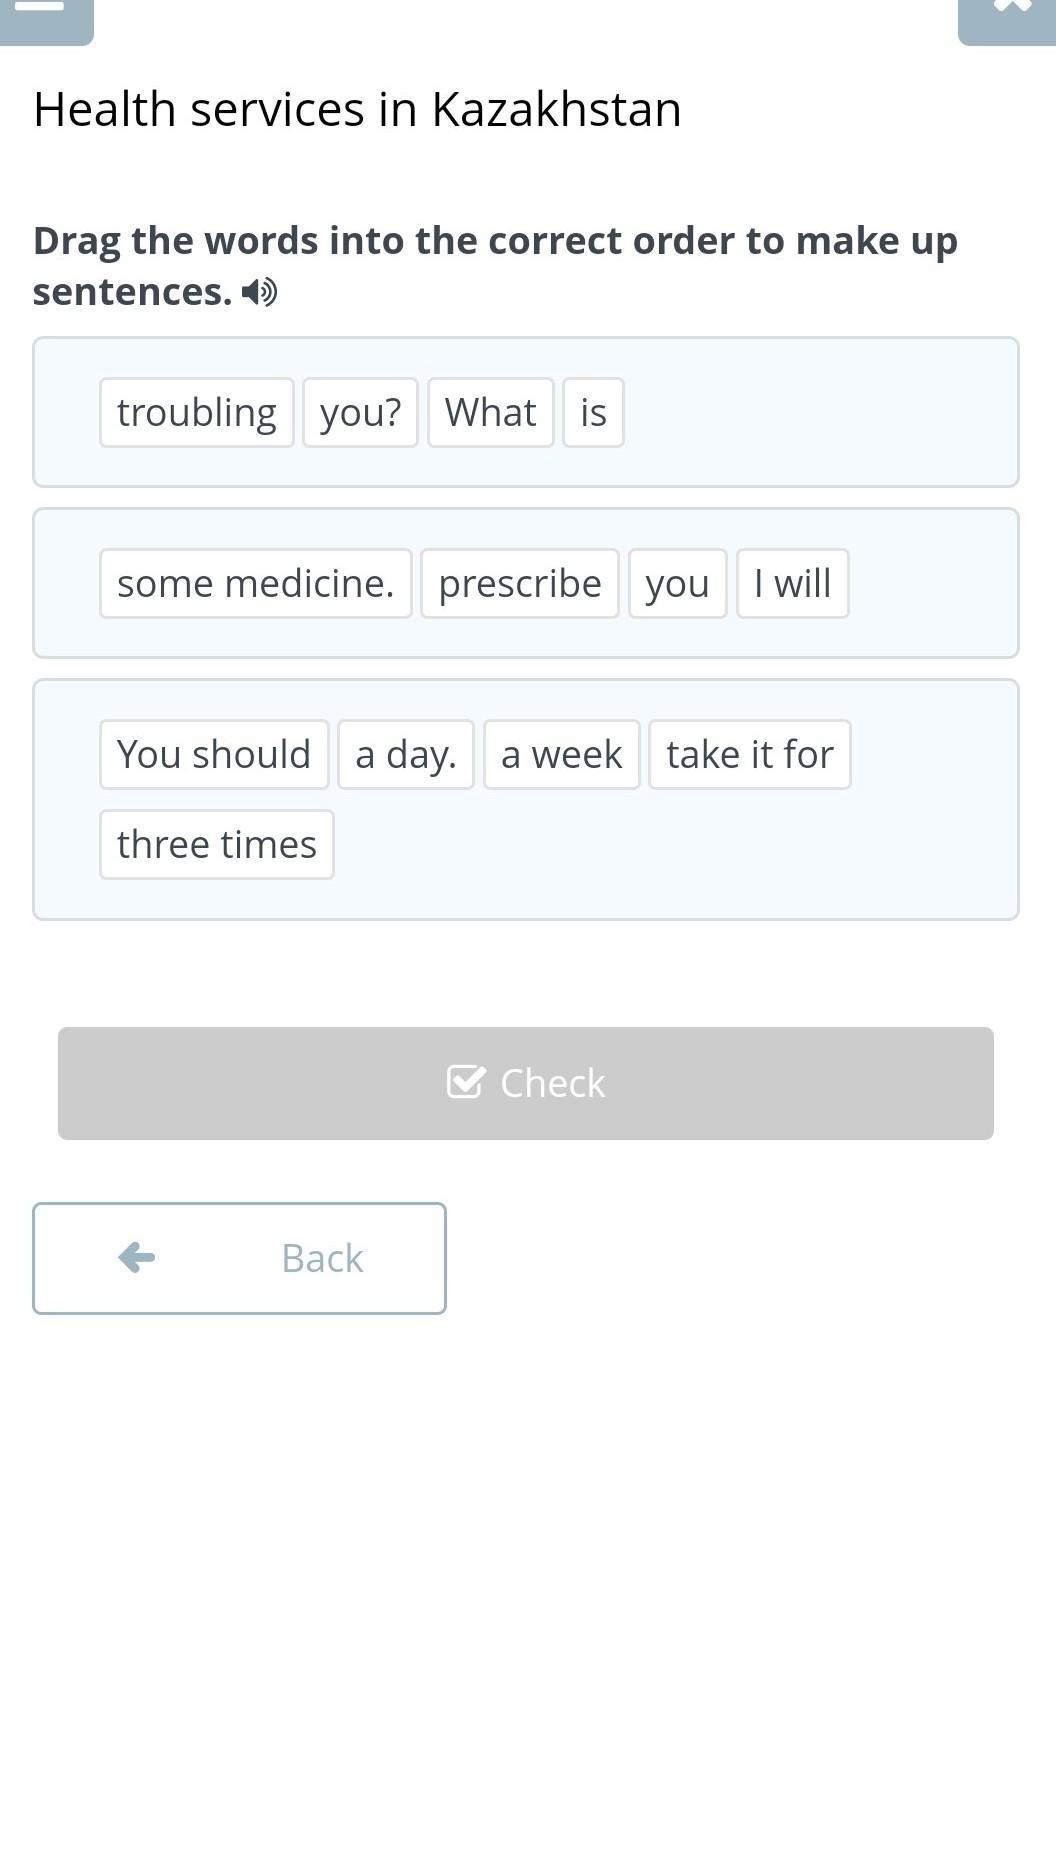Pick the 'What' word tile

tap(490, 412)
